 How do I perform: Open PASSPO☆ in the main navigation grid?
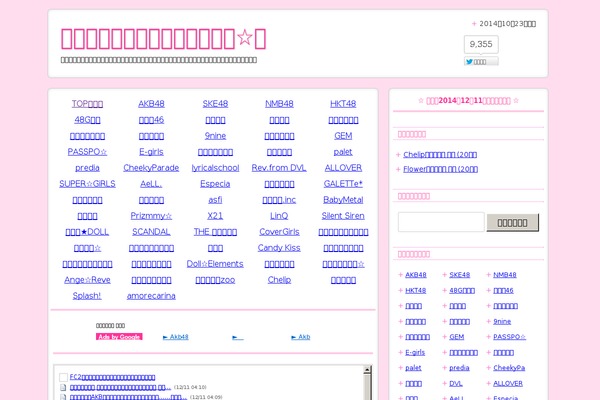coord(87,152)
